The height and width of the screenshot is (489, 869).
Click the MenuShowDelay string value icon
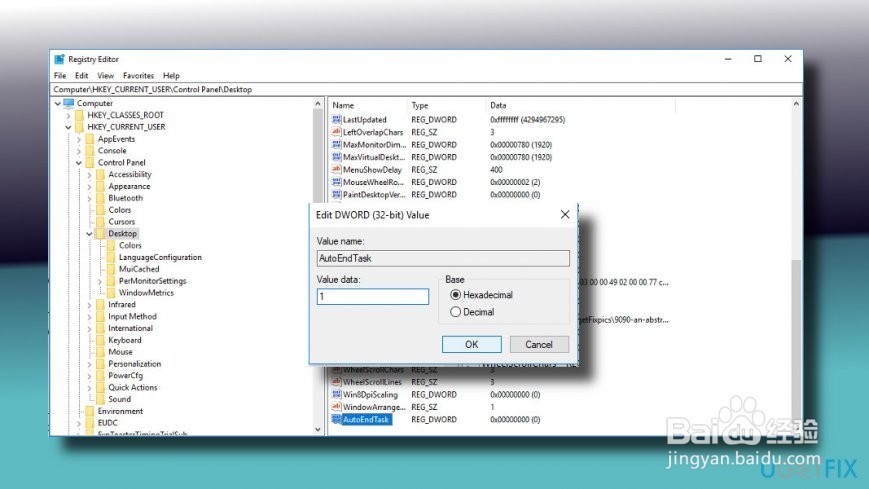336,169
